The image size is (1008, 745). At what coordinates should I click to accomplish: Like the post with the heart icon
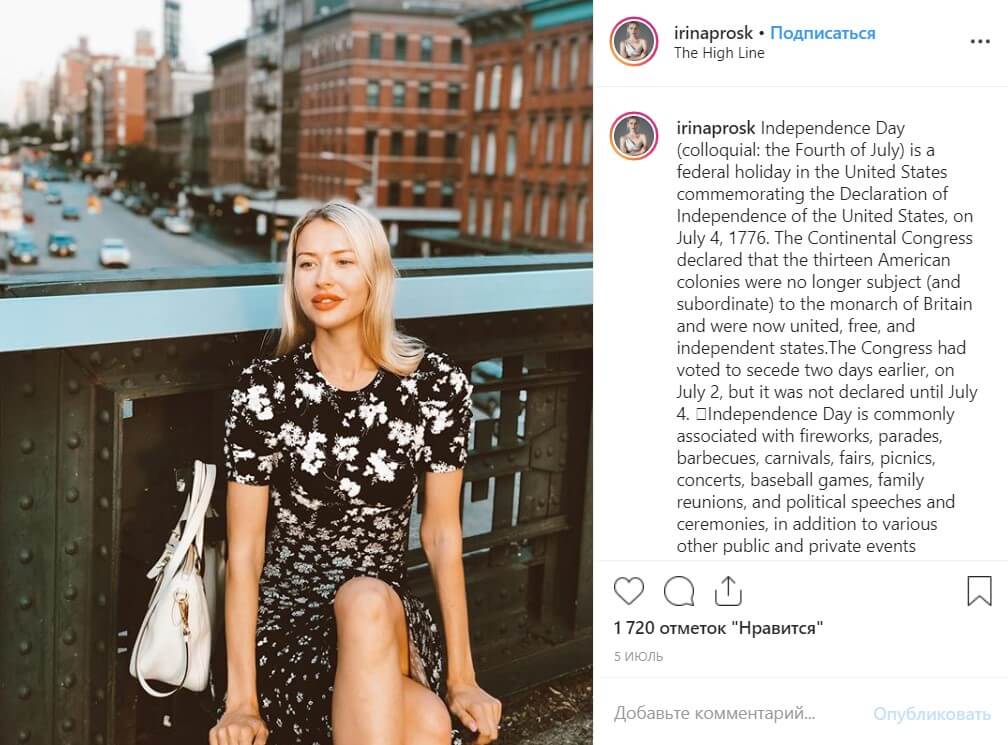(628, 591)
